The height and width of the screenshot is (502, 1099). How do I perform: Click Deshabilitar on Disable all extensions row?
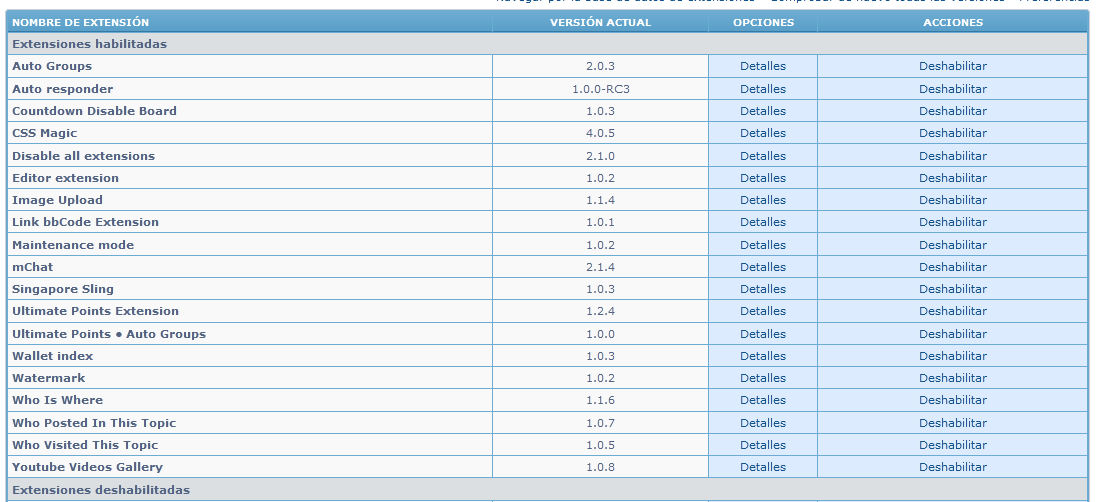click(x=953, y=156)
